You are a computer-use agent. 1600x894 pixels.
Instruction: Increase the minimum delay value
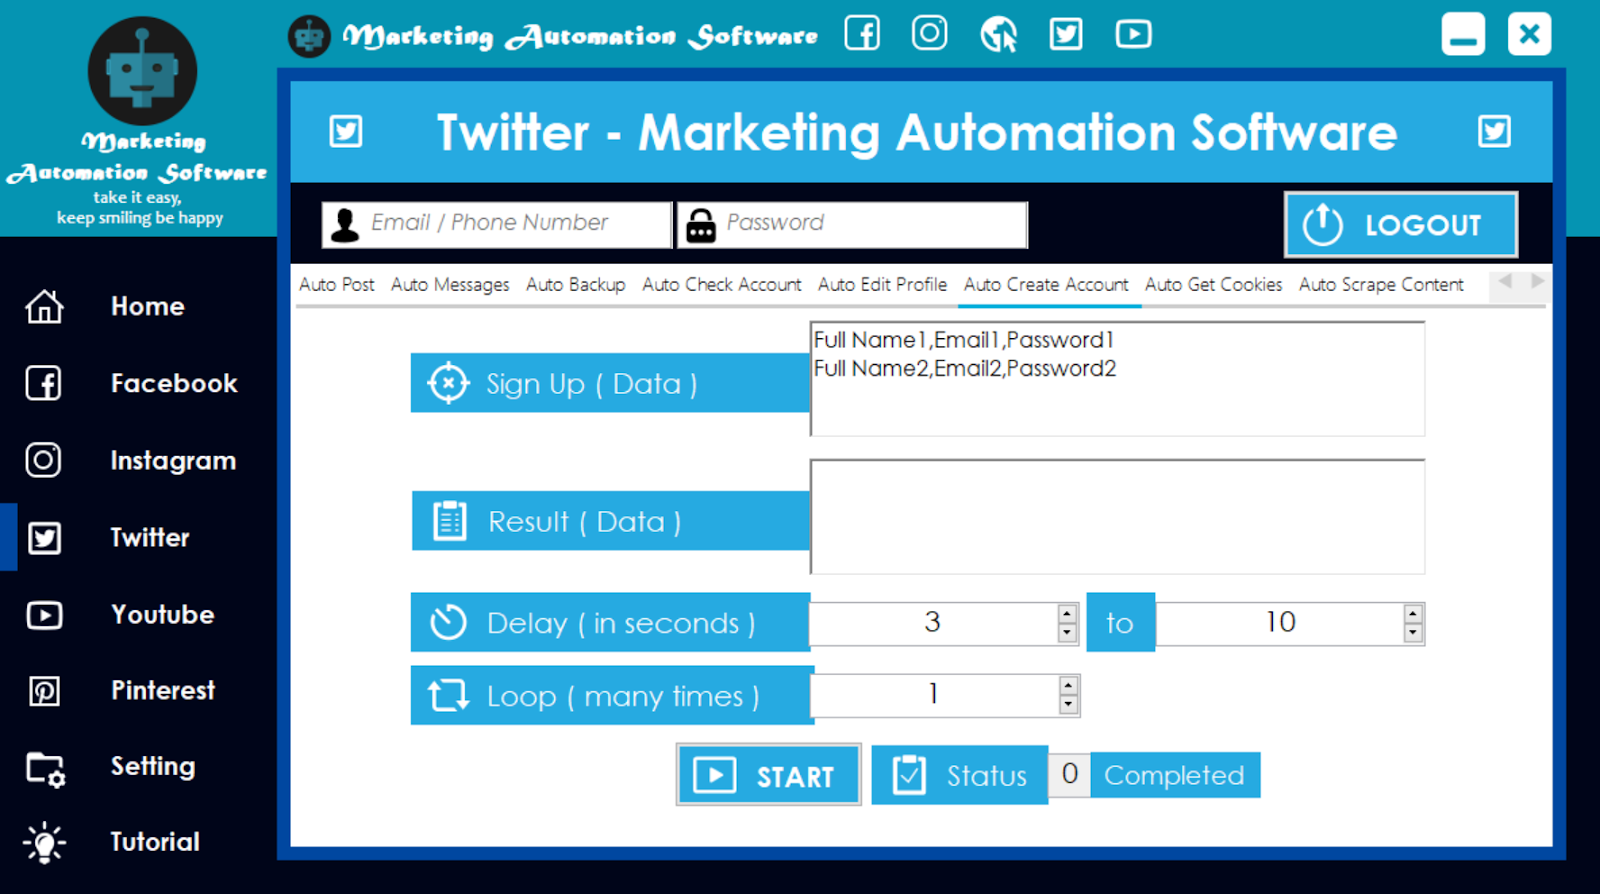(1067, 614)
